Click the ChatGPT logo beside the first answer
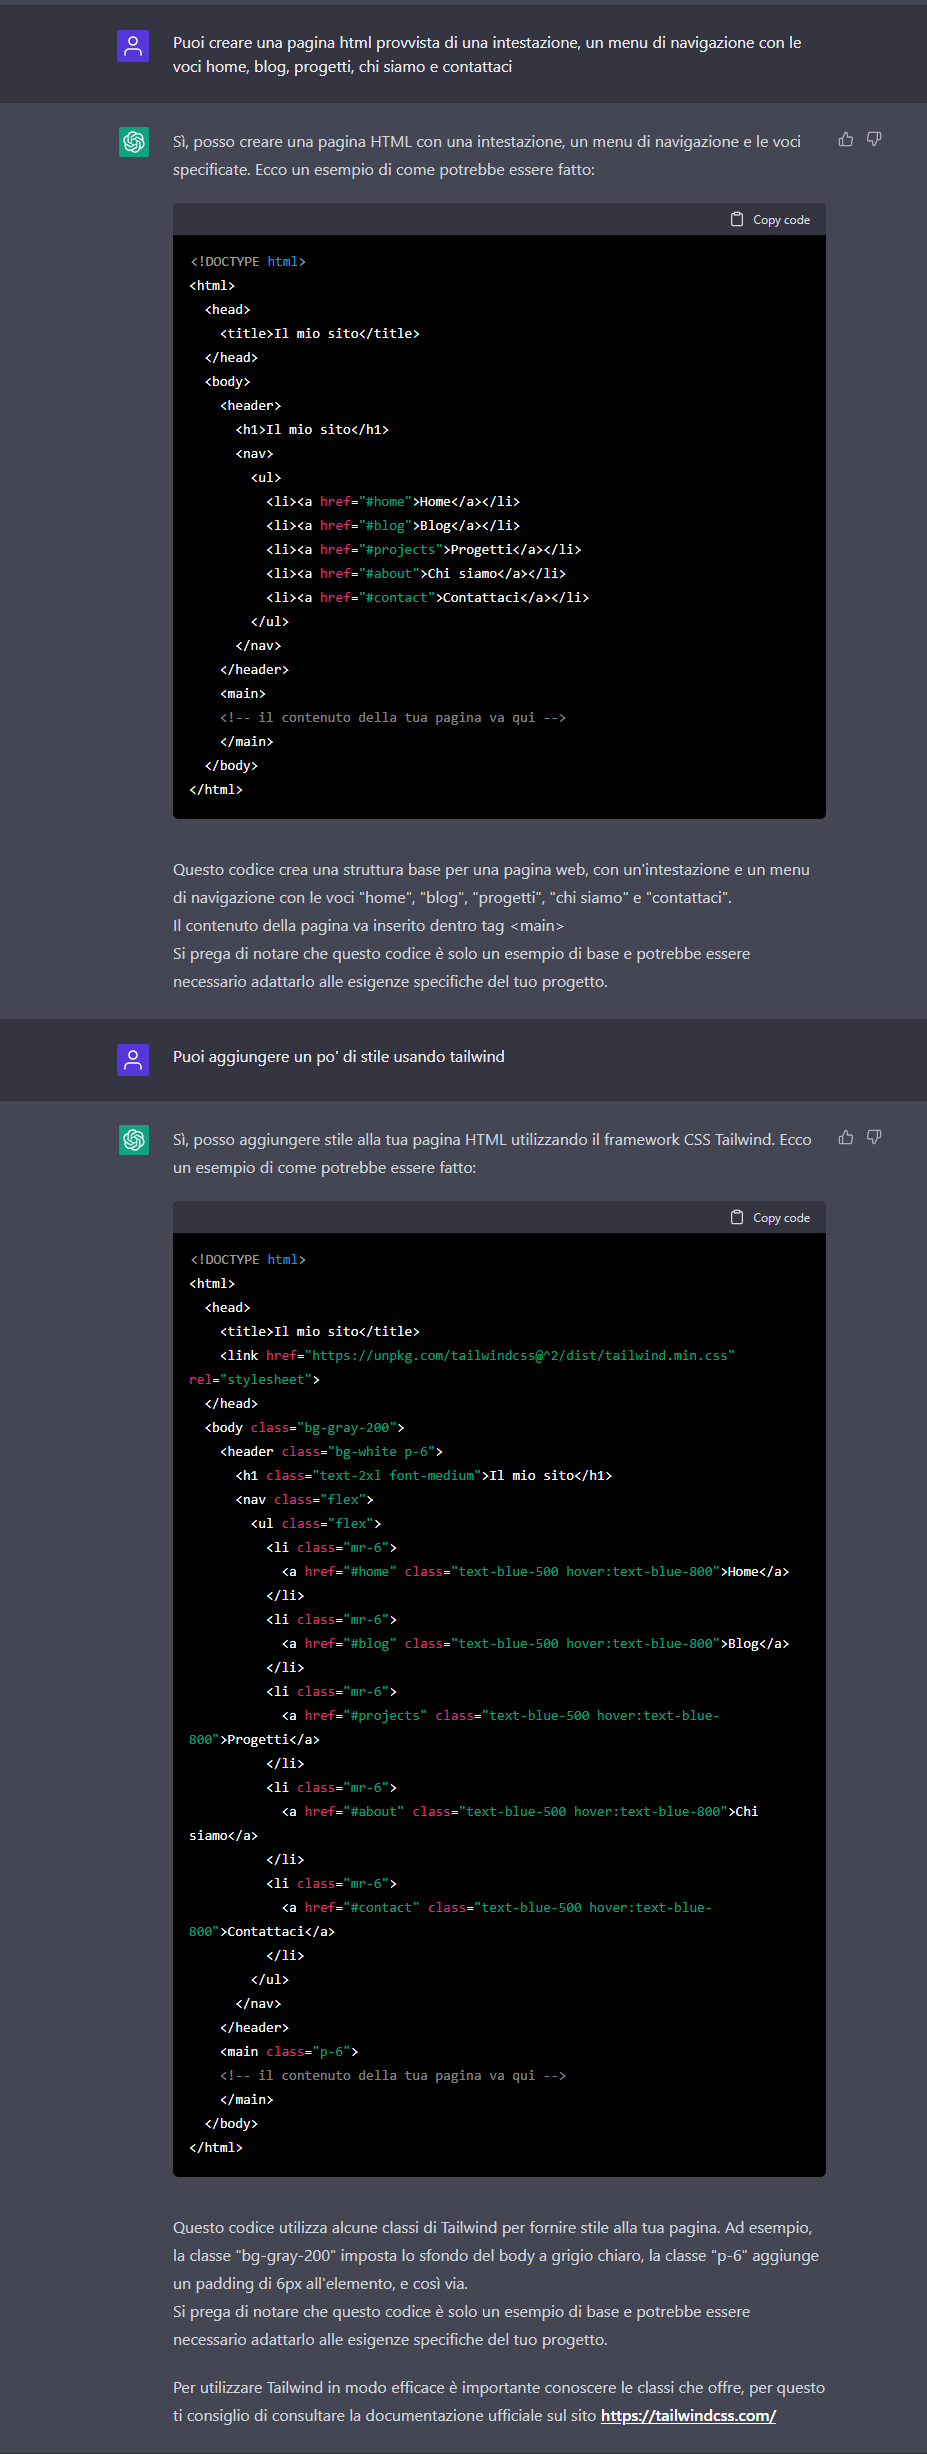 (134, 142)
